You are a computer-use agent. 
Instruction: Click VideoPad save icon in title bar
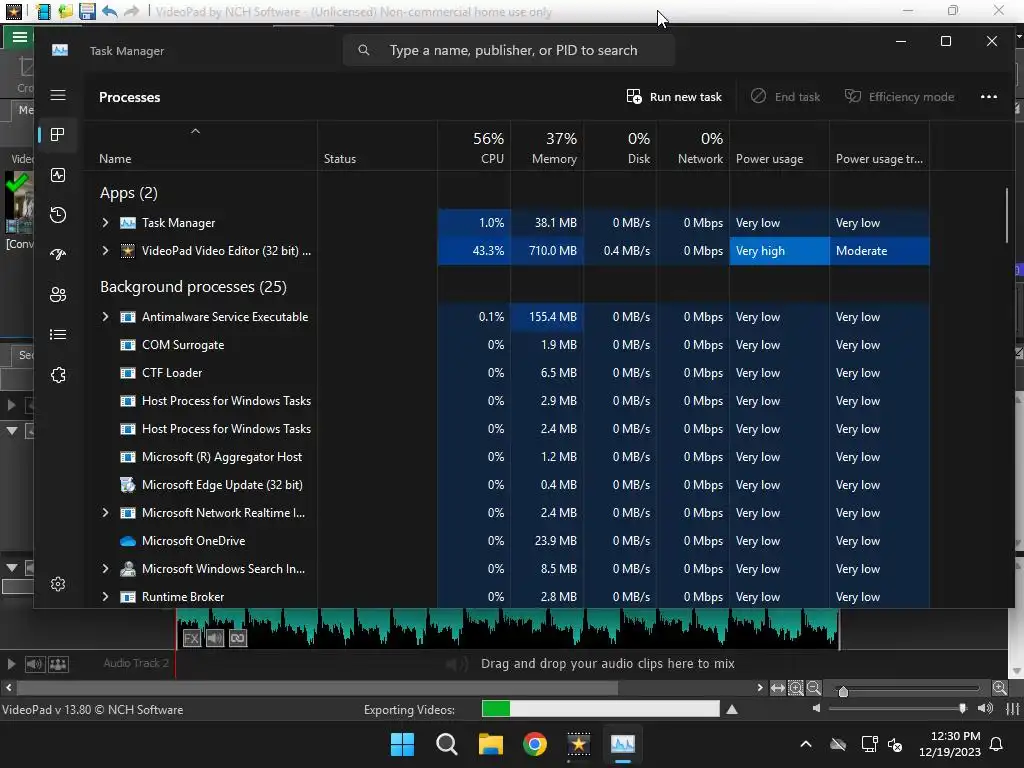(87, 11)
